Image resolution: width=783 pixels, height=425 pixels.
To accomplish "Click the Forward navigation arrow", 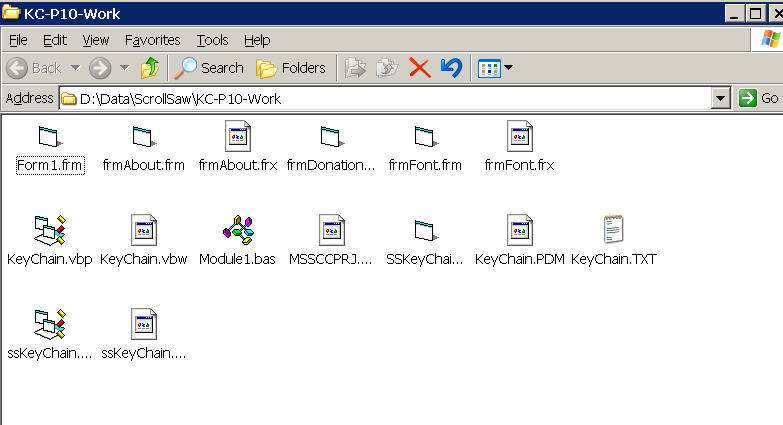I will click(x=100, y=68).
